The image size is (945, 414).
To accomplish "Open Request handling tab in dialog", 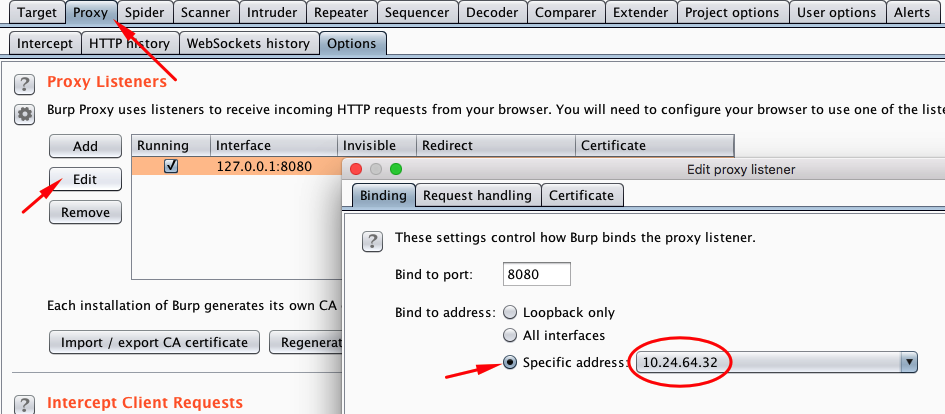I will [477, 195].
